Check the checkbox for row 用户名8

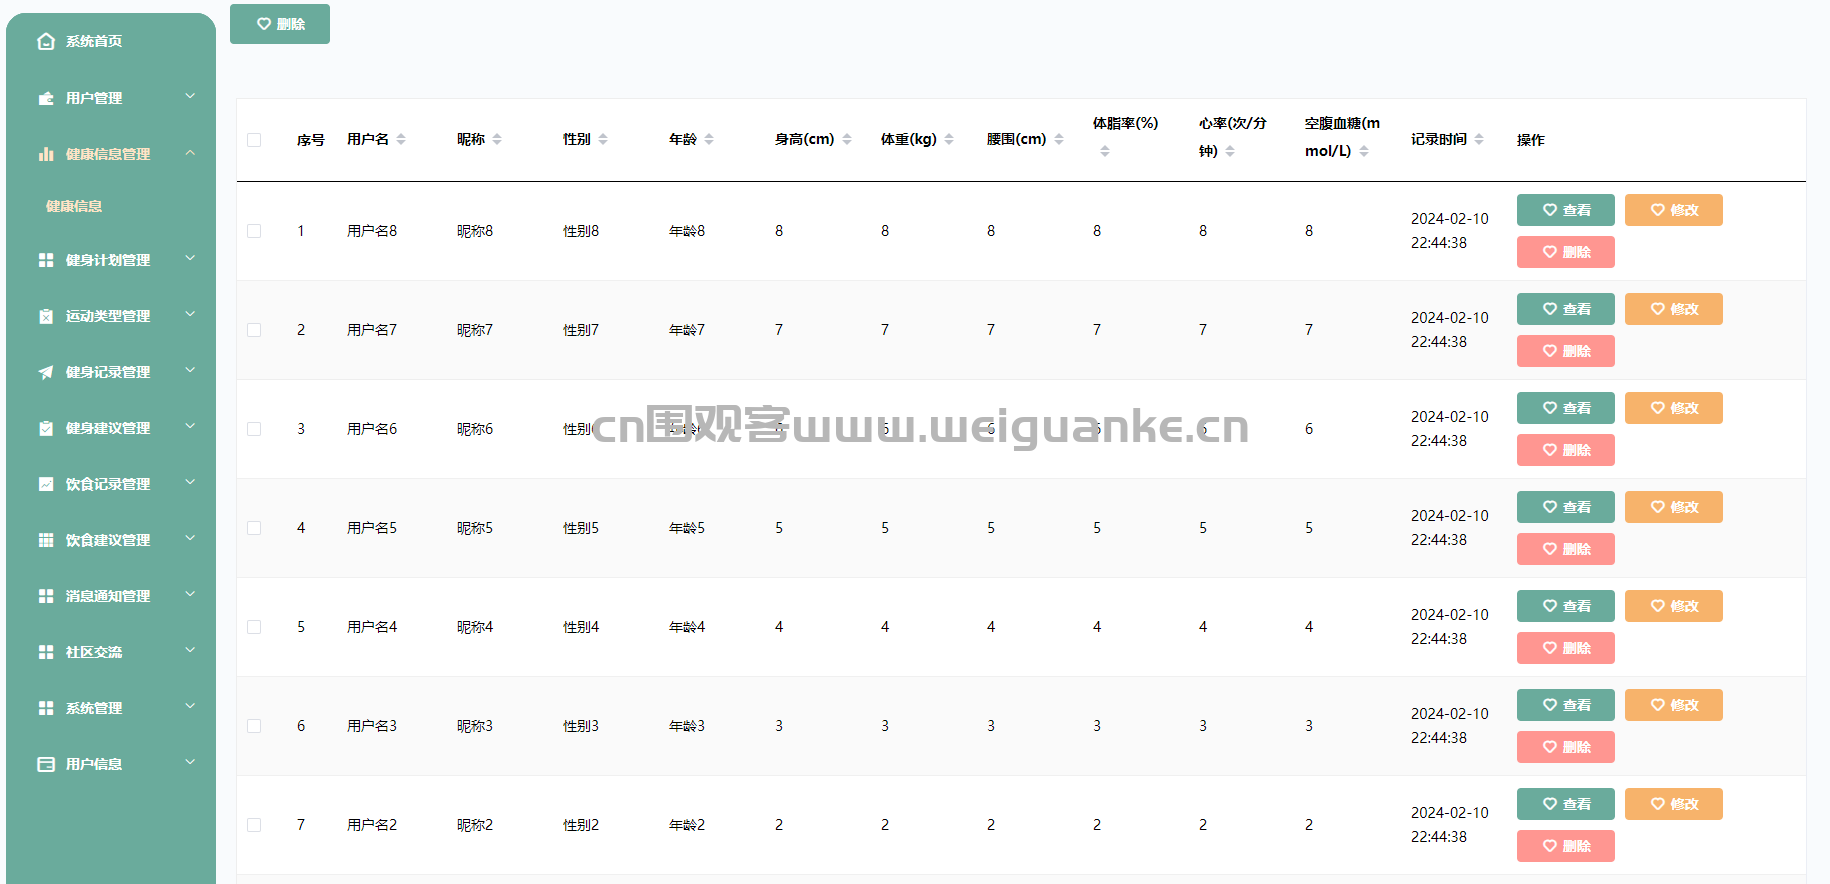[254, 231]
